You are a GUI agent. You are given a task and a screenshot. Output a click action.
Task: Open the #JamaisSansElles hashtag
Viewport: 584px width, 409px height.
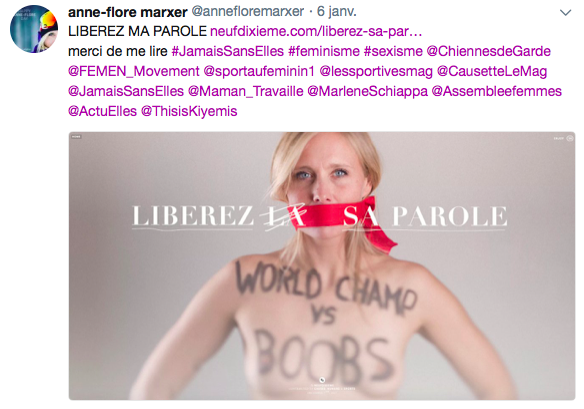pos(228,51)
